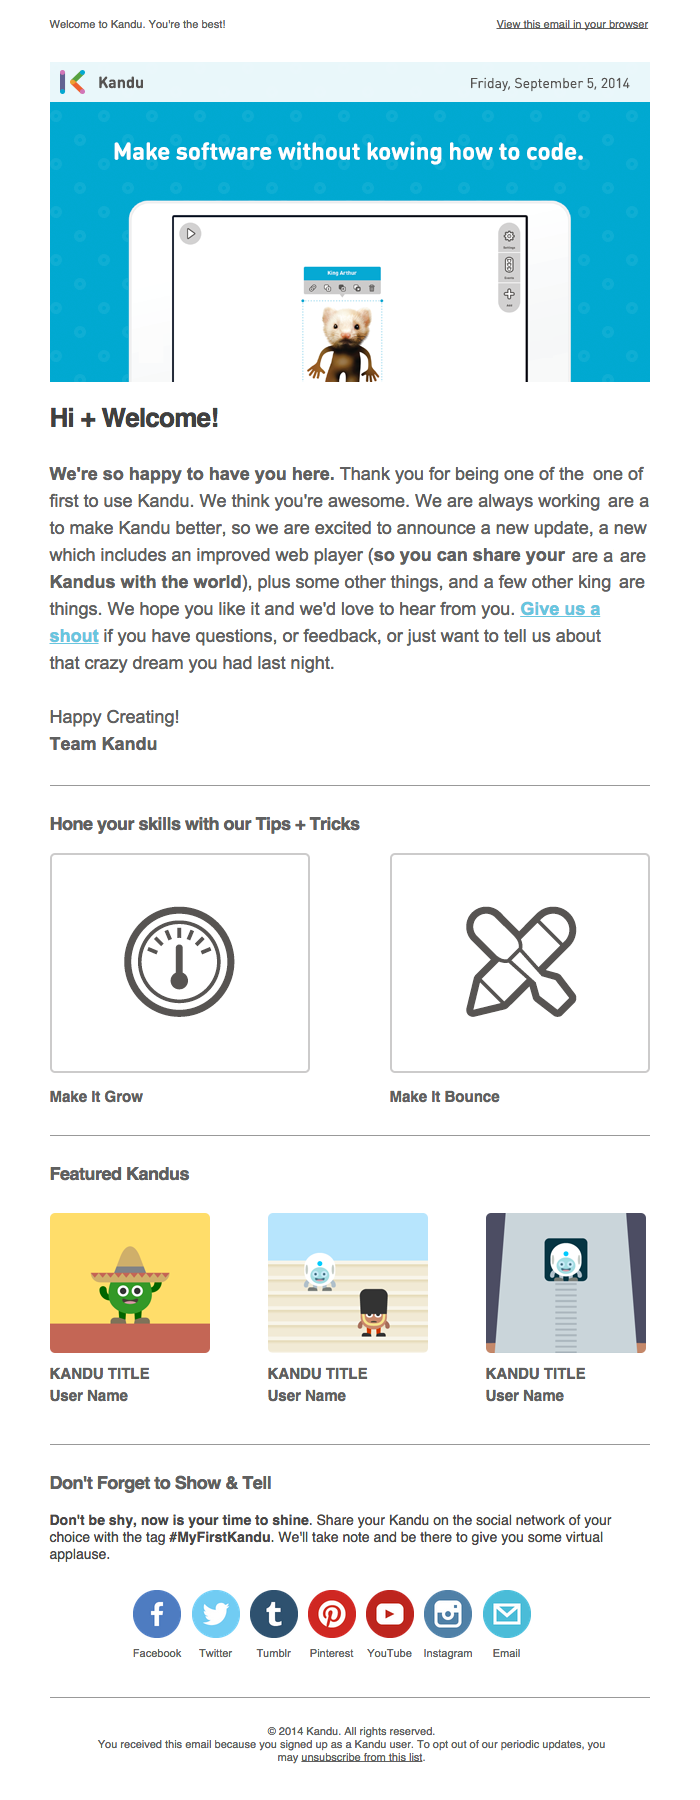The image size is (700, 1800).
Task: Click the Add plus icon in tablet preview
Action: point(509,294)
